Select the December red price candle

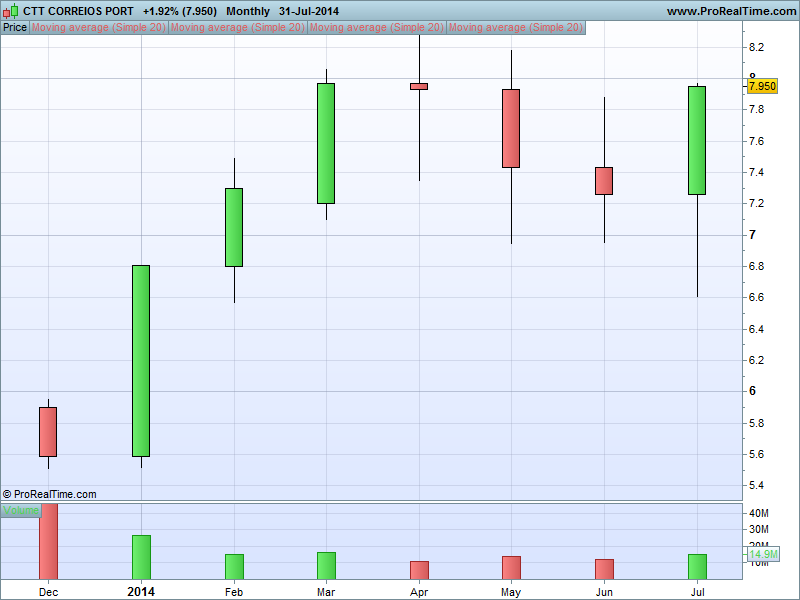pos(48,432)
